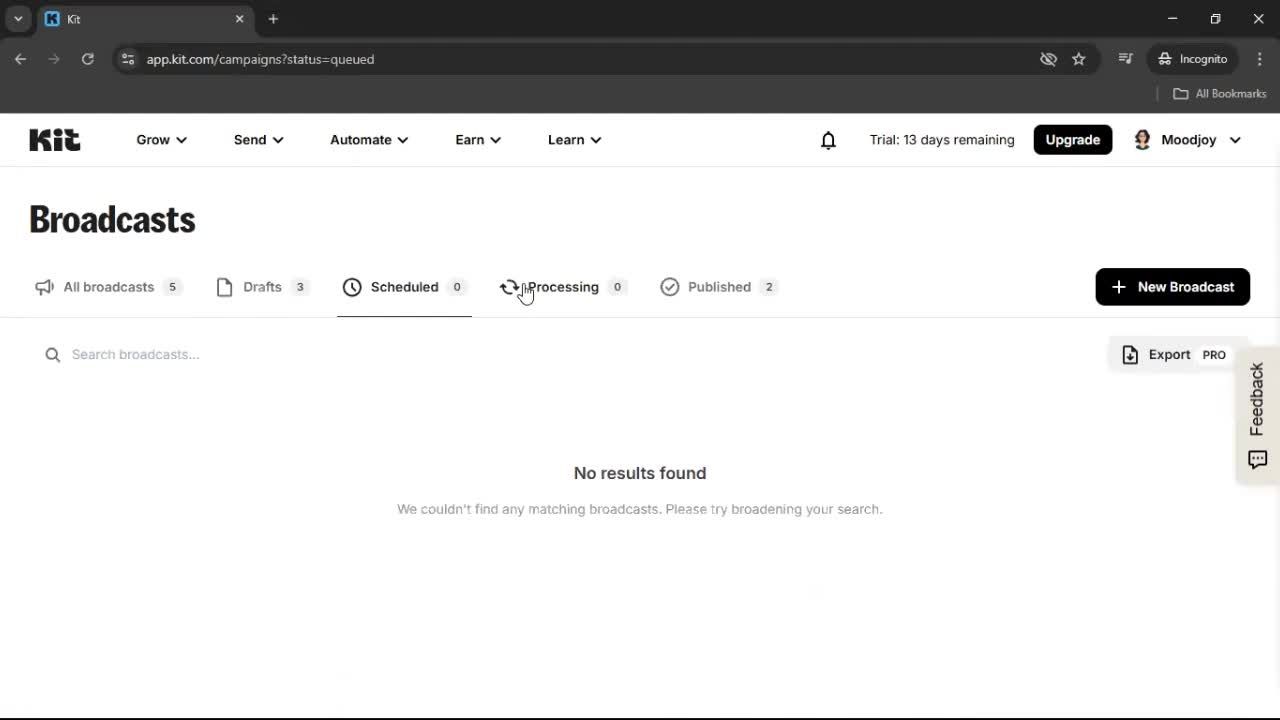
Task: Open the Moodjoy account dropdown
Action: coord(1188,140)
